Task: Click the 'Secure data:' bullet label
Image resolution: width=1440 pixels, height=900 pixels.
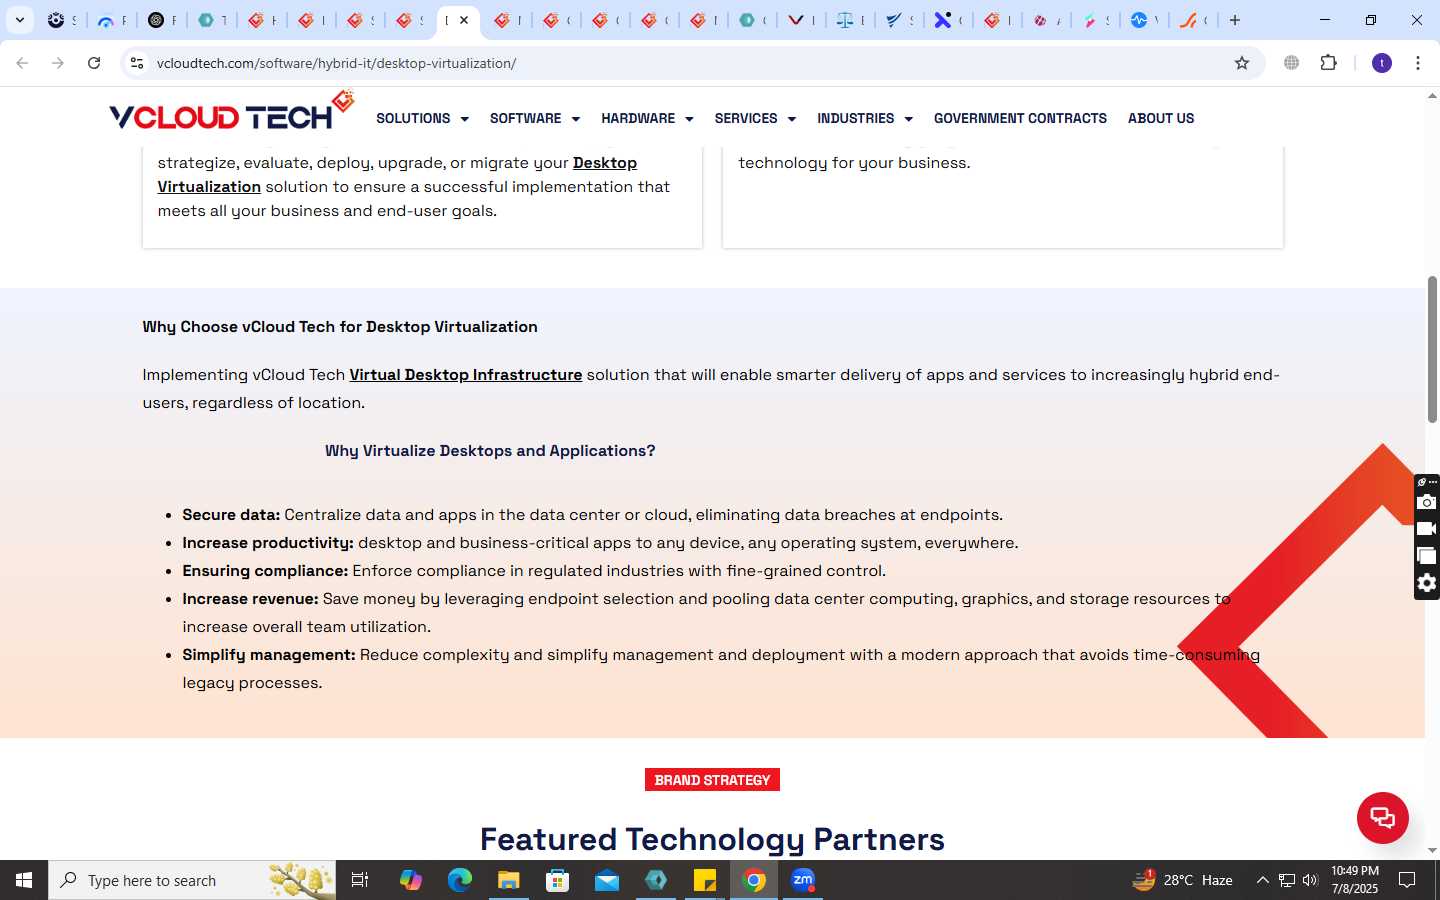Action: click(231, 515)
